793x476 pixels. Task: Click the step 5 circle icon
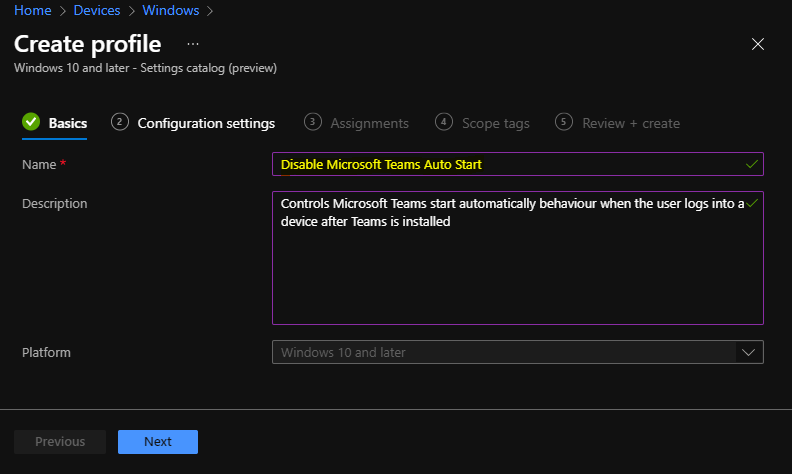click(563, 122)
